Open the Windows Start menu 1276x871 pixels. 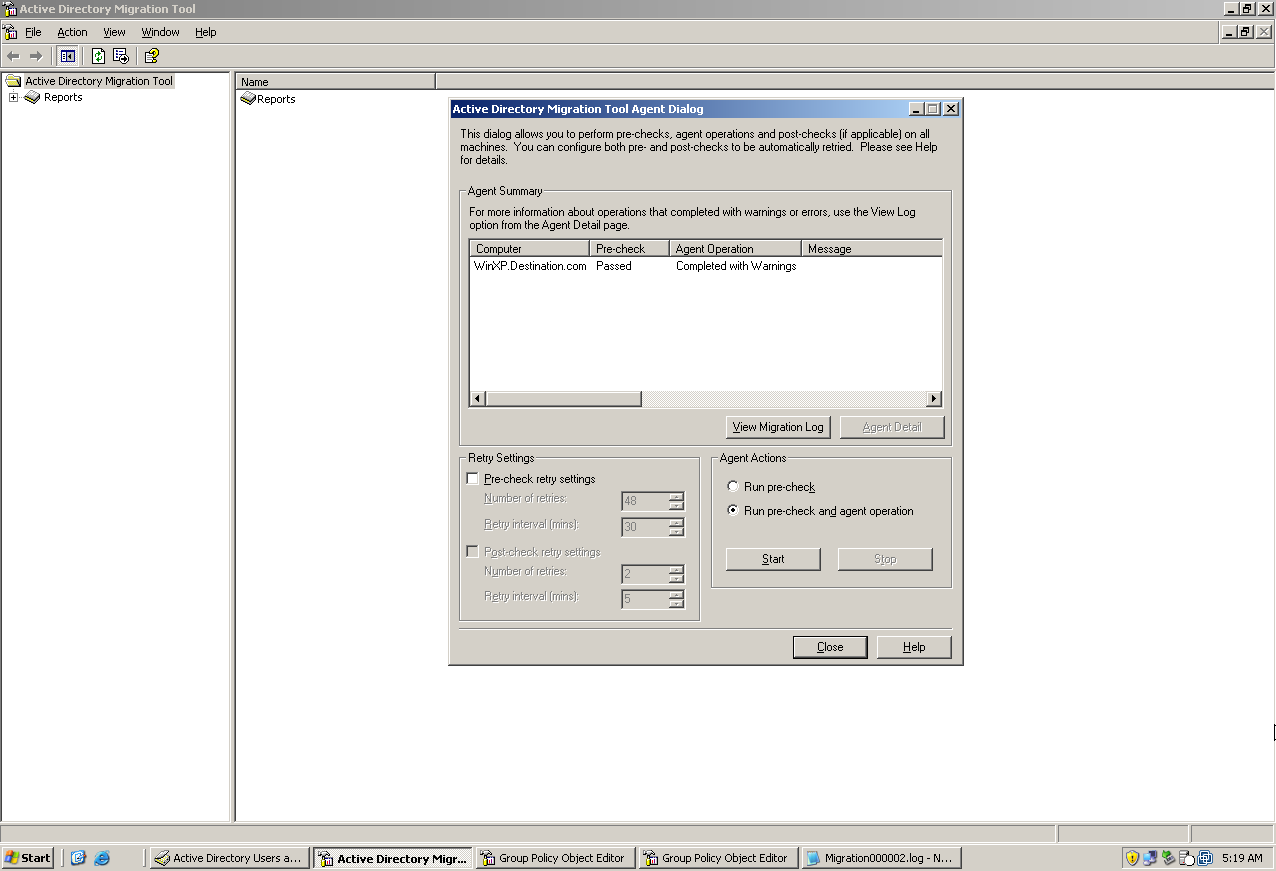tap(28, 858)
